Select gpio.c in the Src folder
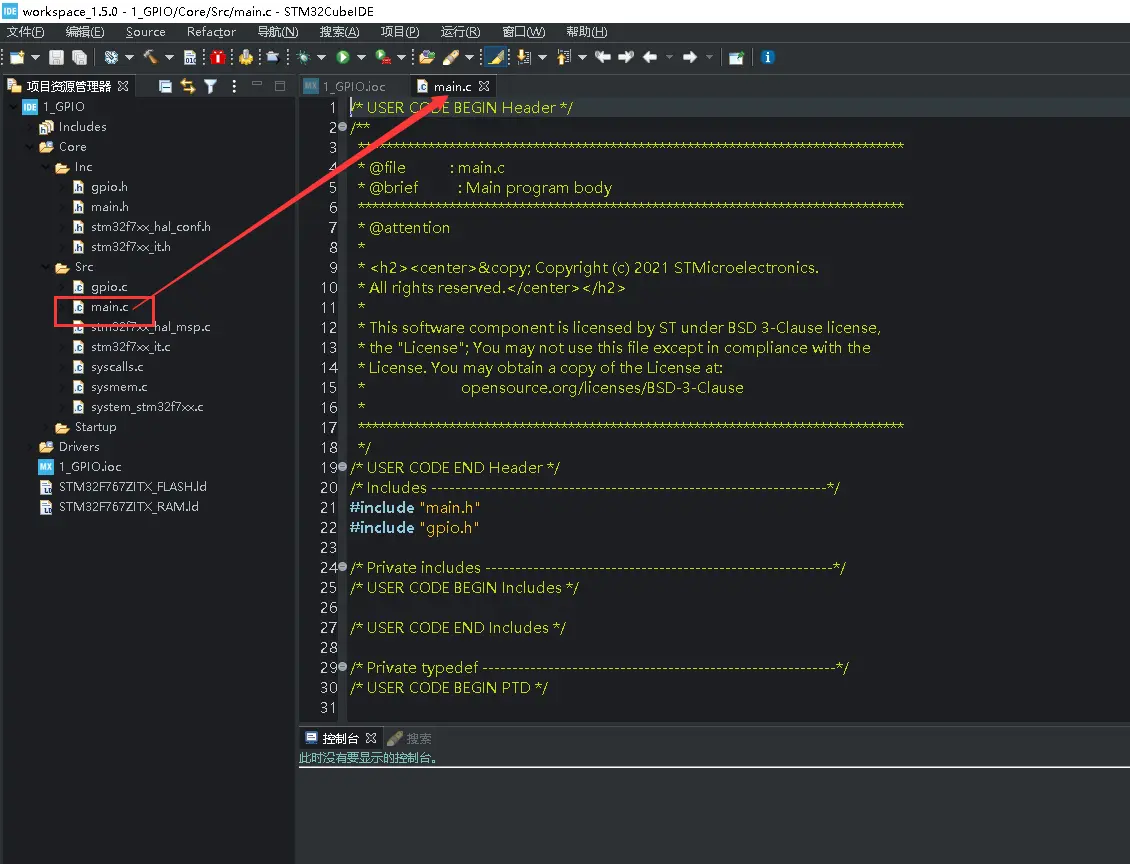The height and width of the screenshot is (864, 1130). click(108, 287)
